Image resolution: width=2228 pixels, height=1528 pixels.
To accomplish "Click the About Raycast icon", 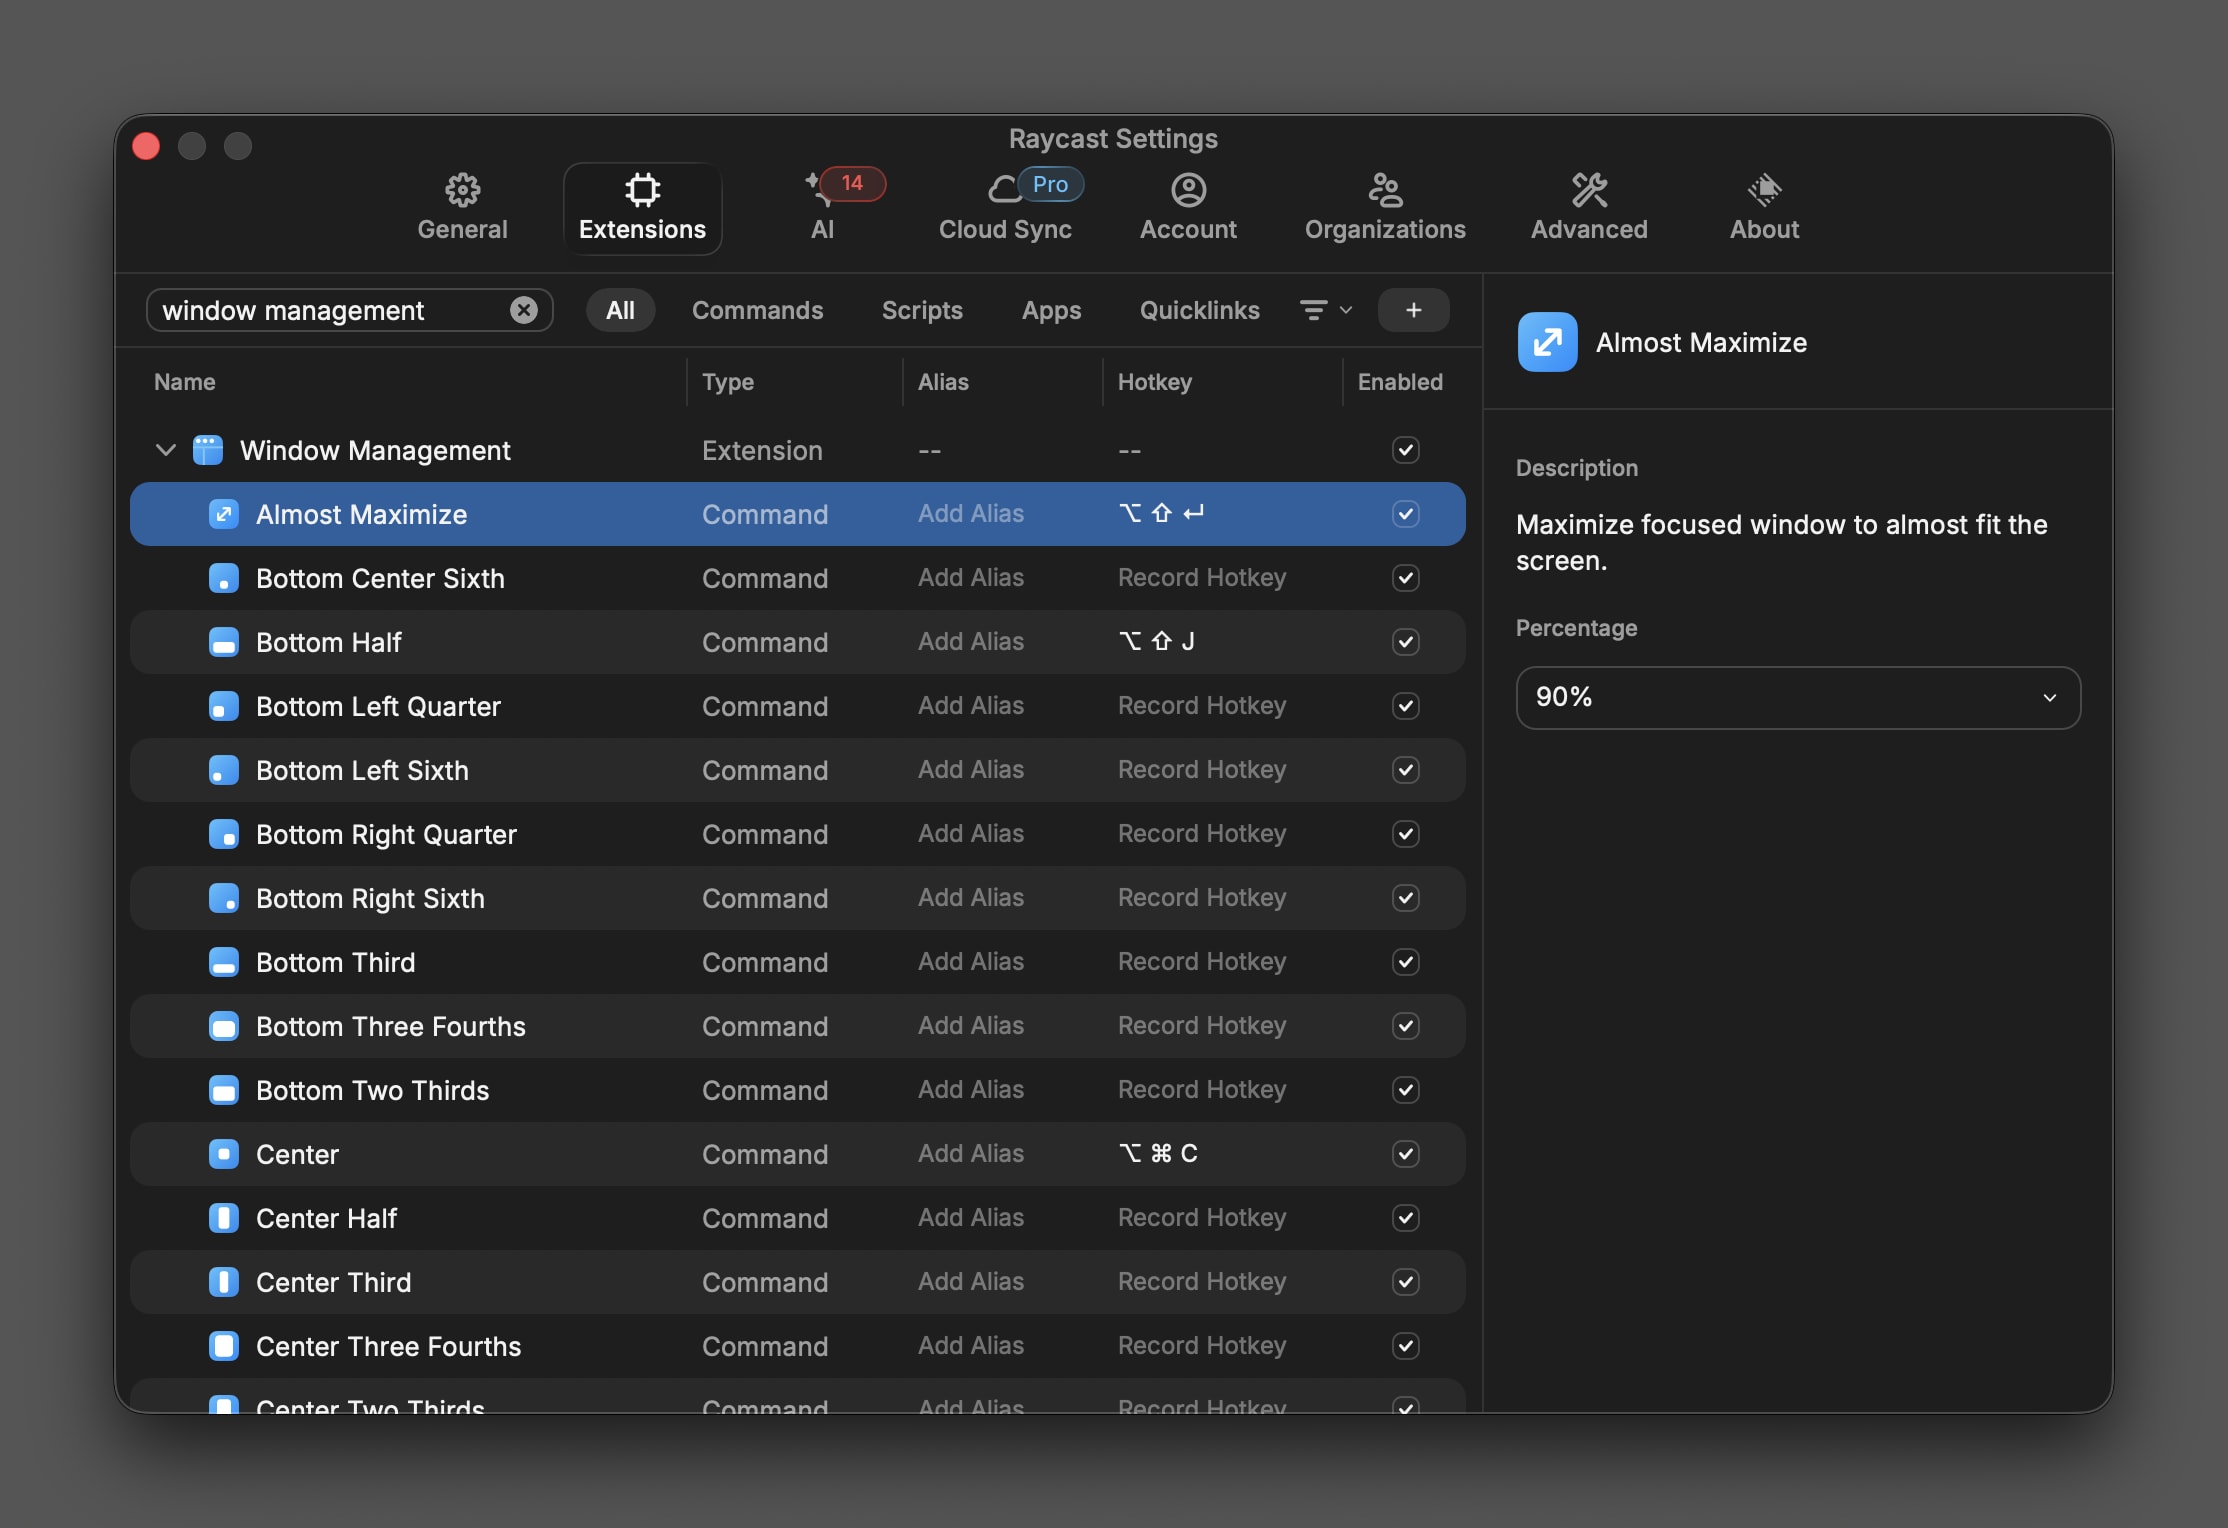I will [x=1764, y=190].
